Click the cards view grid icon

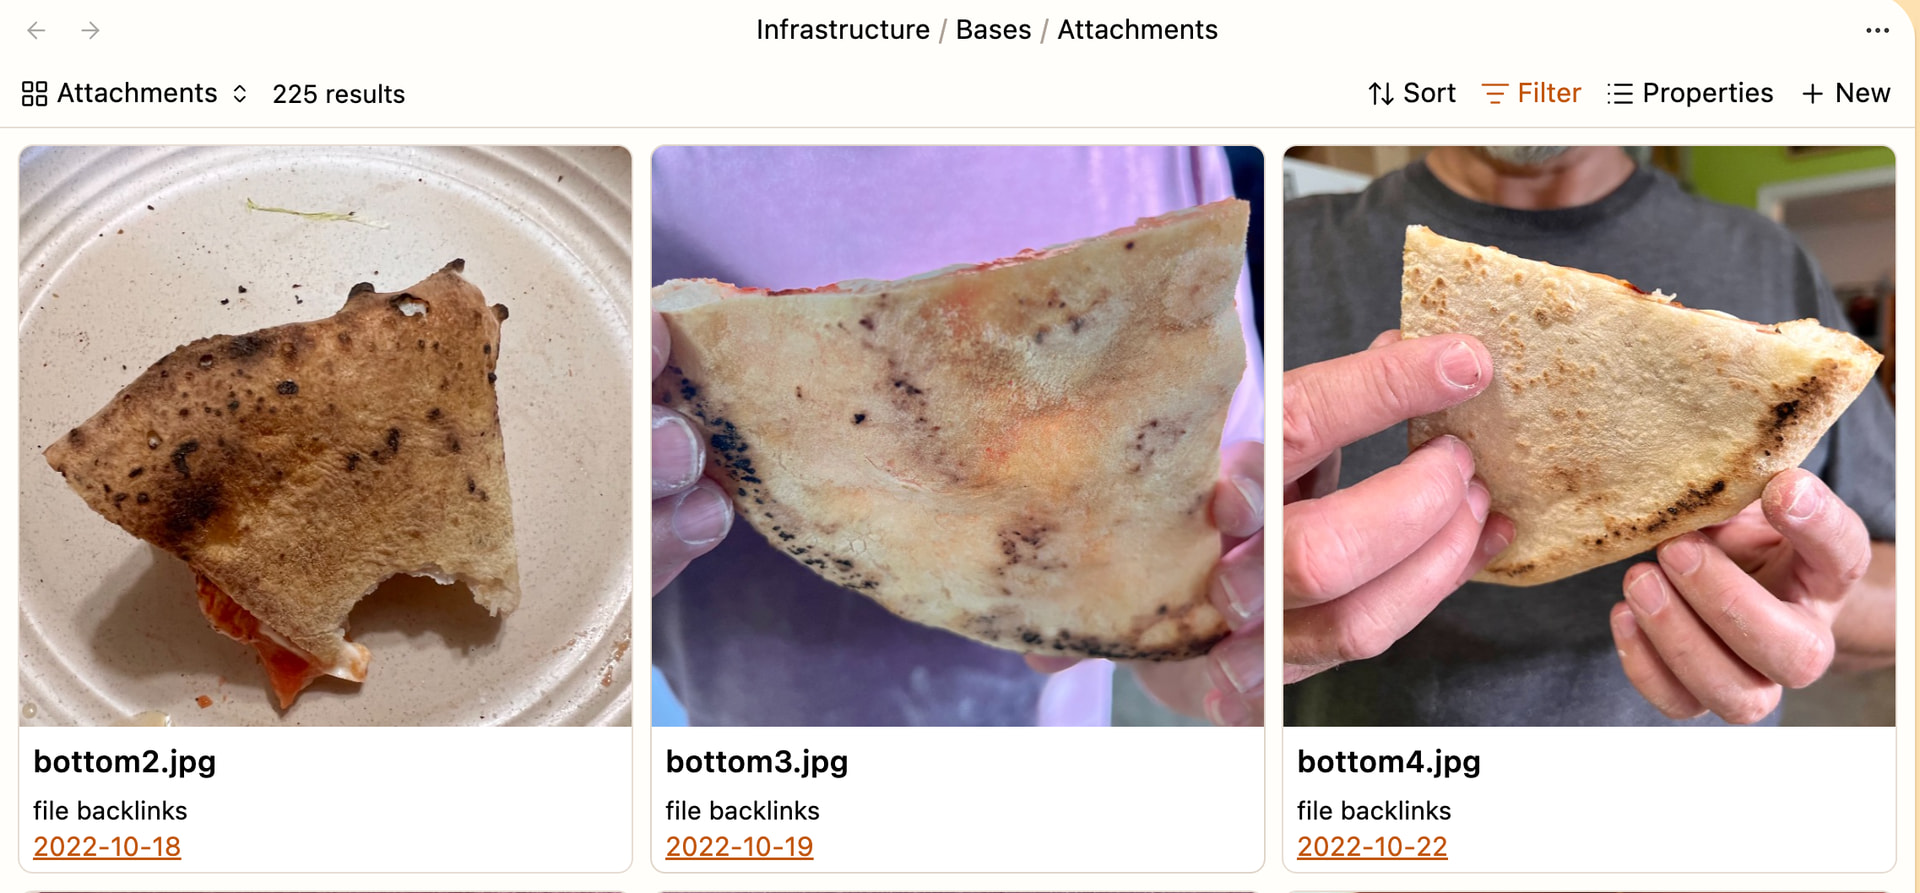click(34, 94)
